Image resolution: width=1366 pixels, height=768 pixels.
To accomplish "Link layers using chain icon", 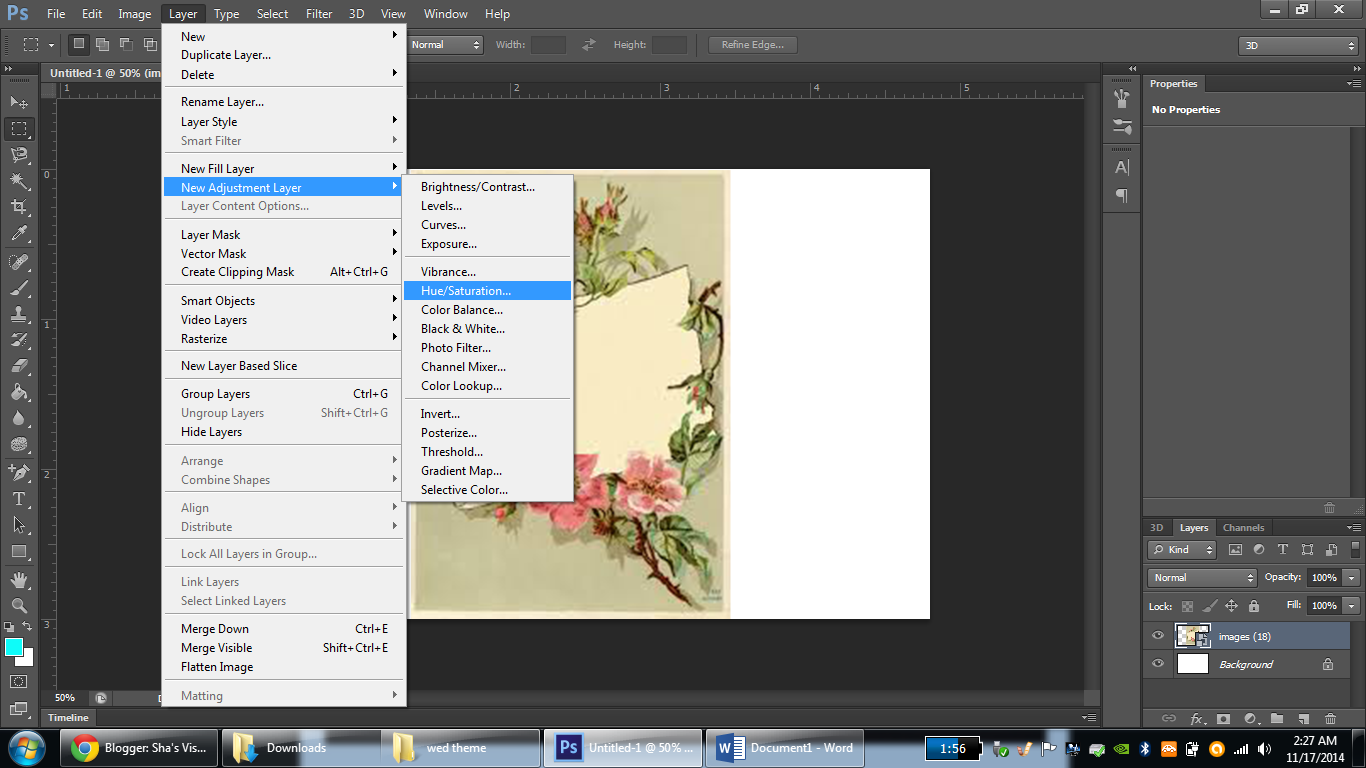I will tap(1169, 718).
